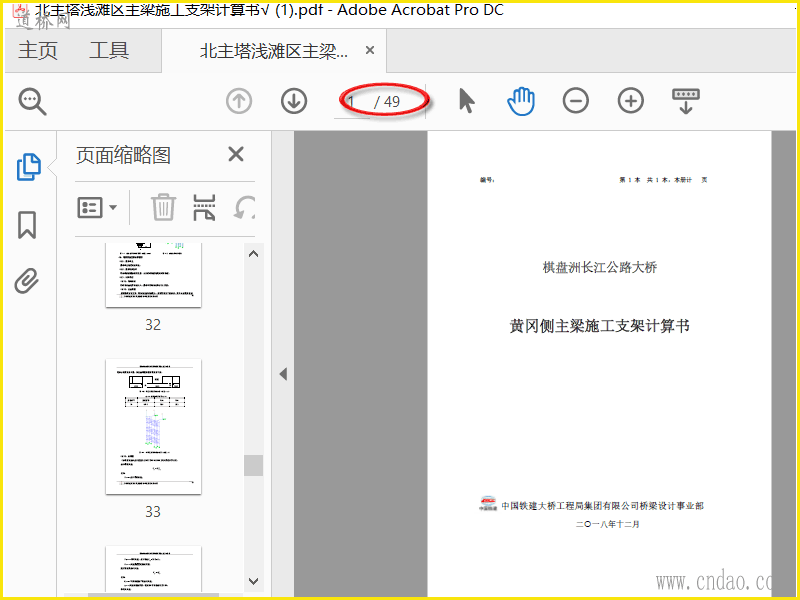Click the 中国铁建大桥工程局 company line
This screenshot has width=800, height=600.
602,506
